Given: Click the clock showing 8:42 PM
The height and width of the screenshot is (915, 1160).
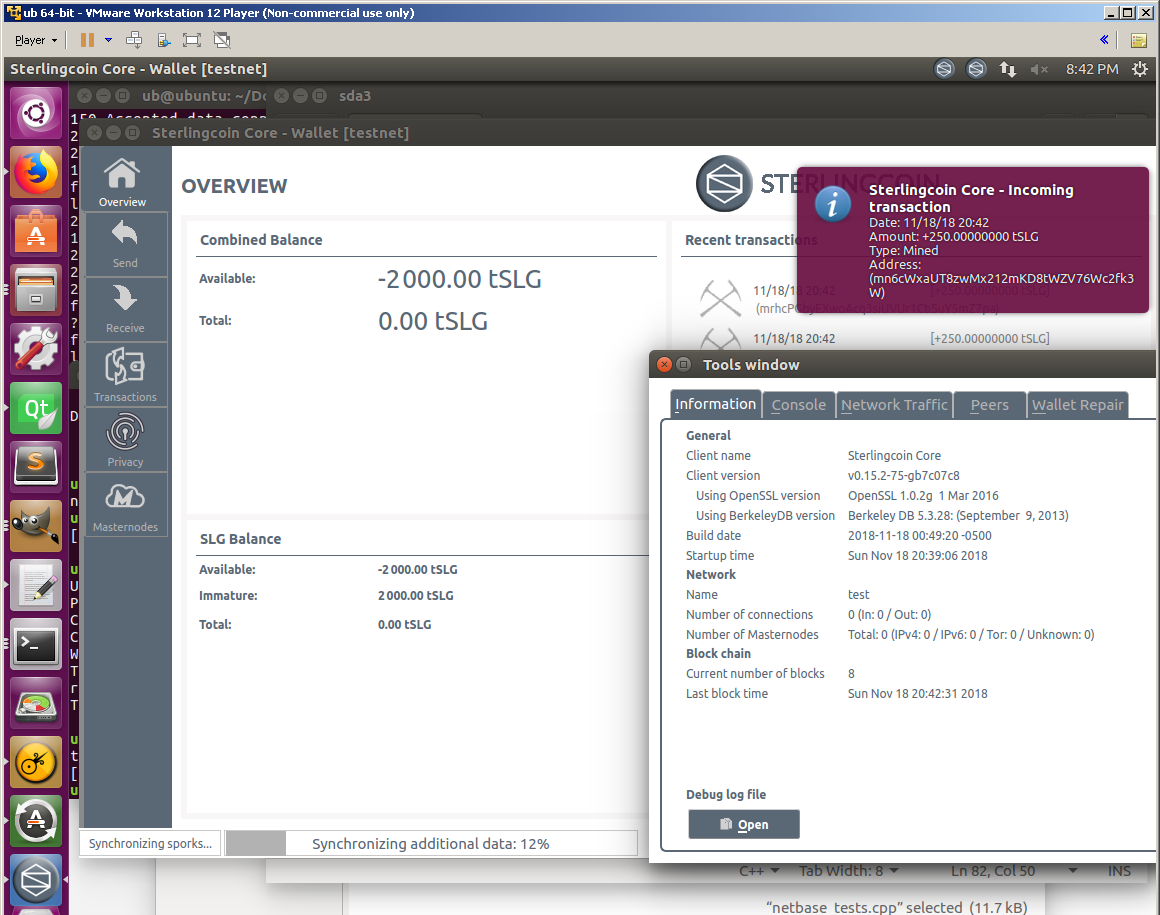Looking at the screenshot, I should (x=1092, y=69).
